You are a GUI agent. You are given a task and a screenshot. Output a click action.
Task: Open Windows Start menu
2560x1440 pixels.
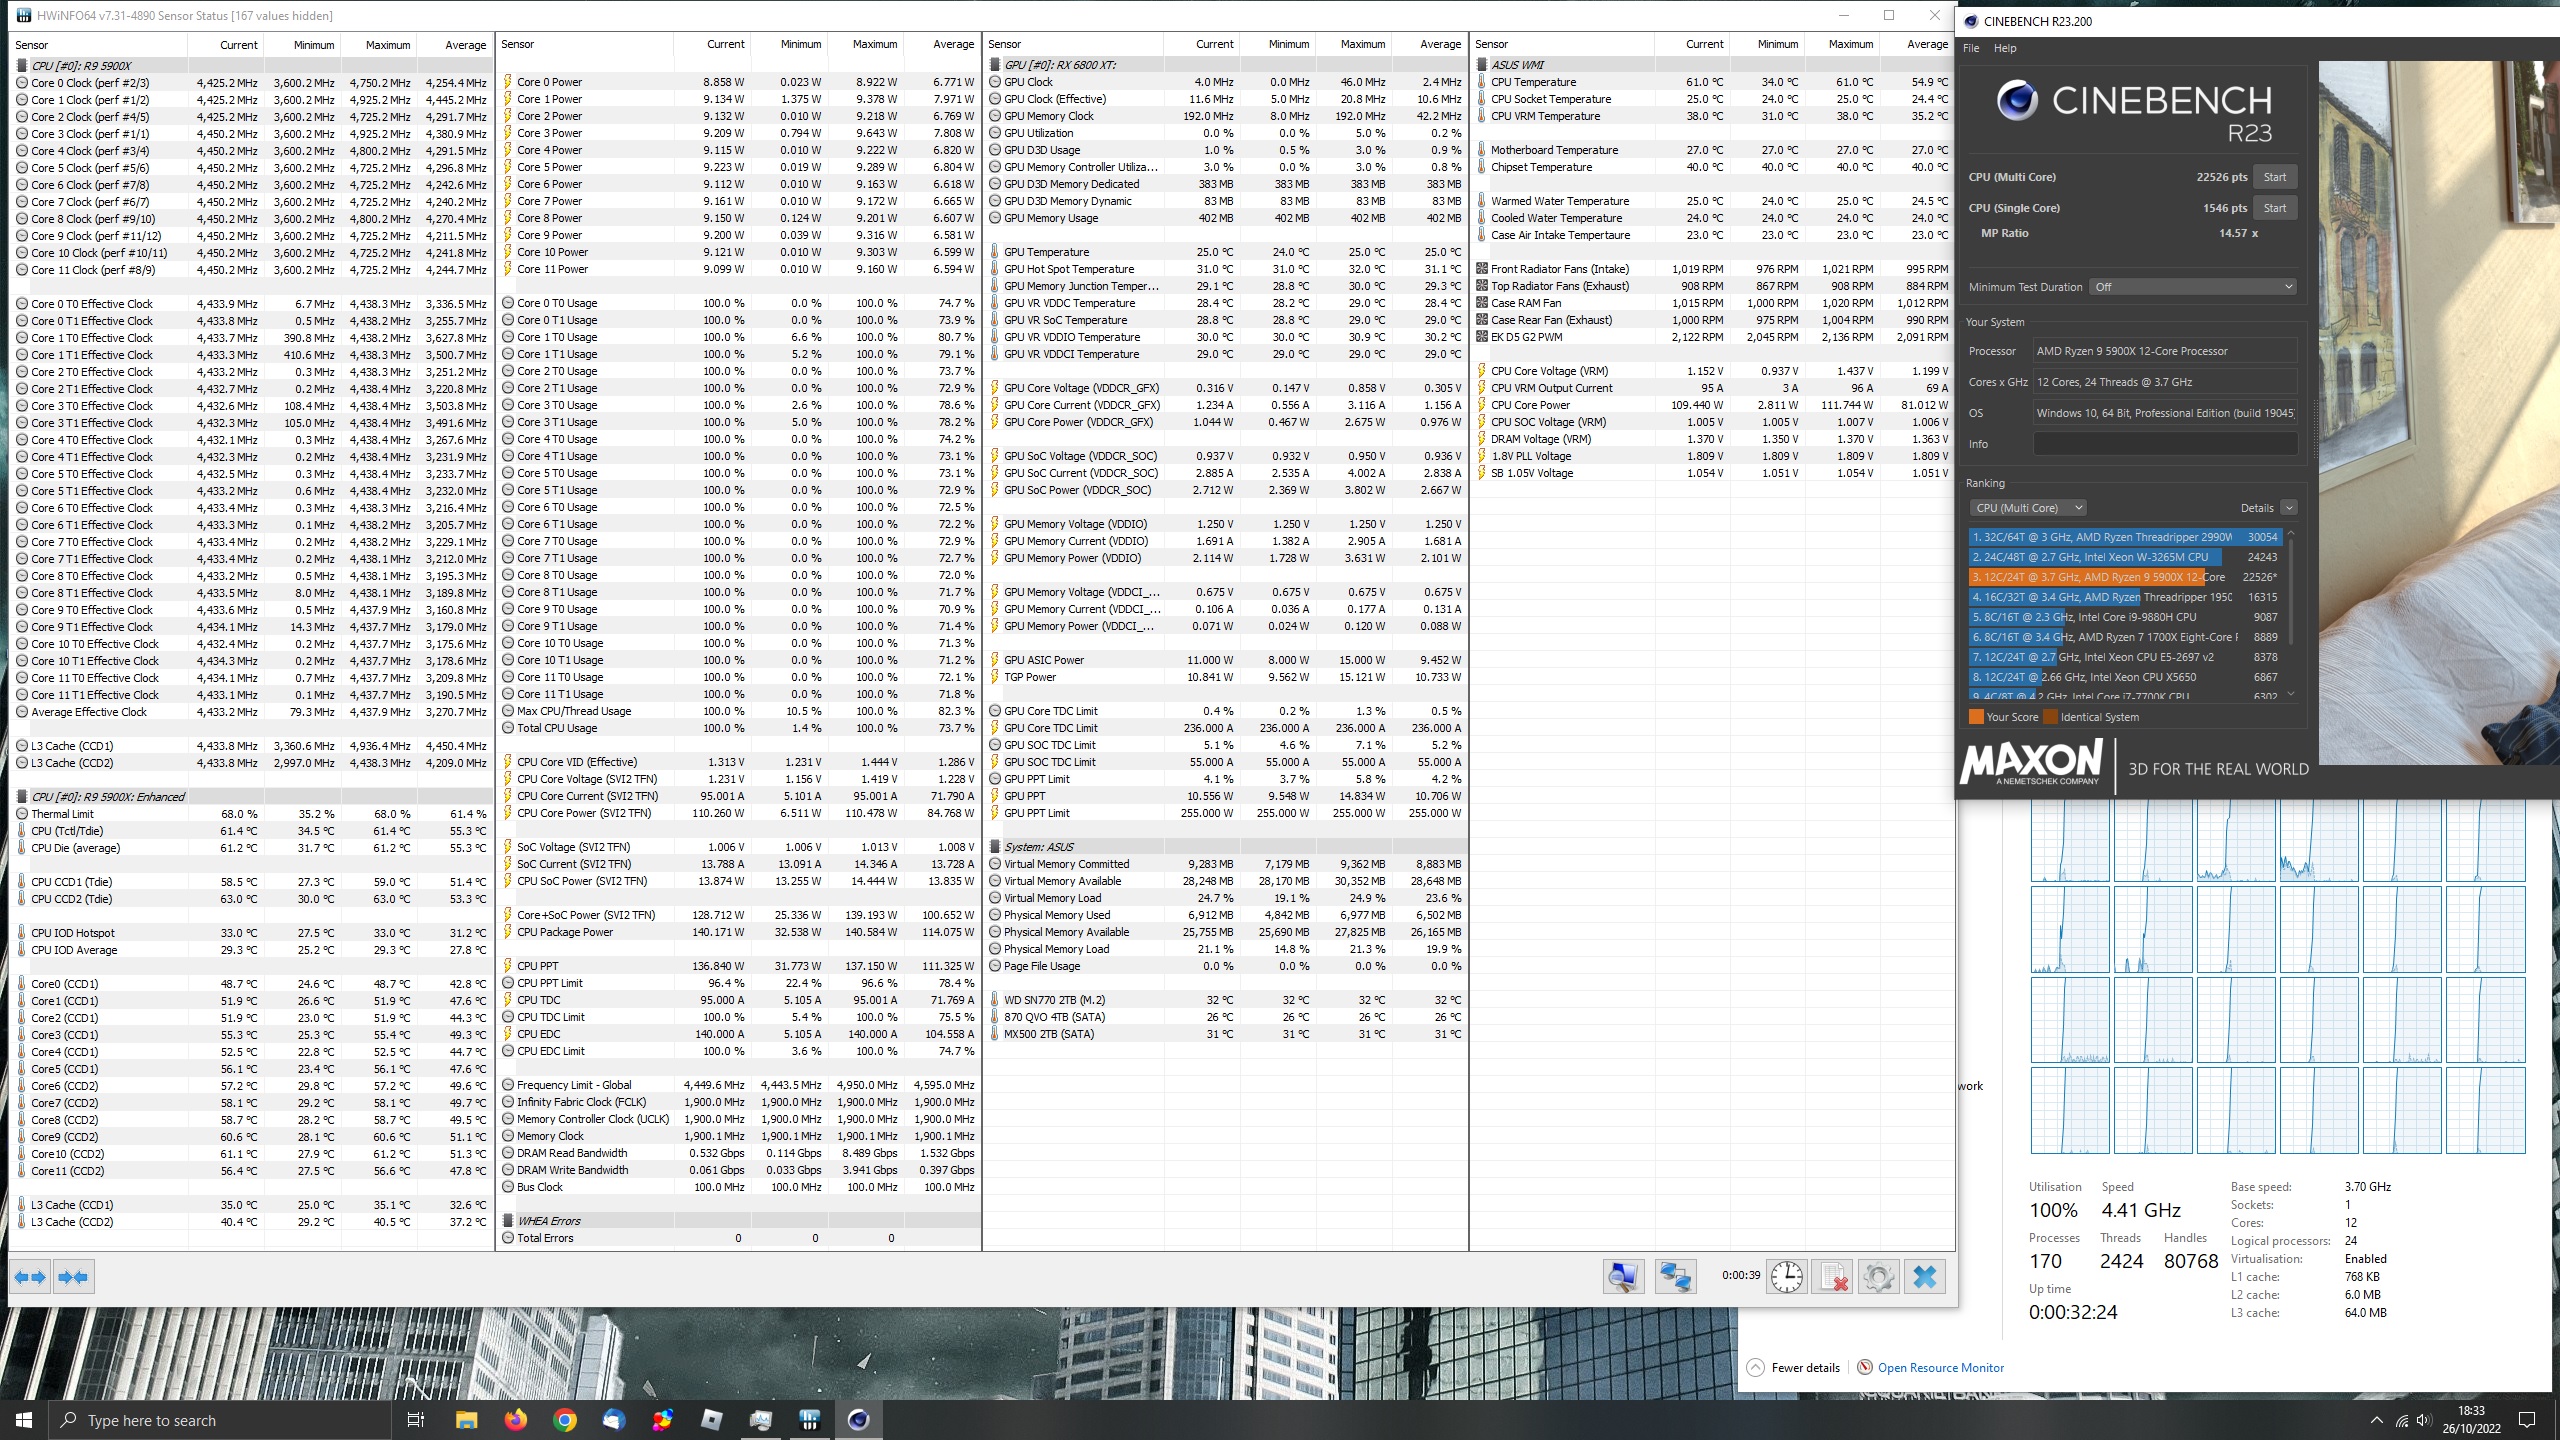[x=24, y=1420]
